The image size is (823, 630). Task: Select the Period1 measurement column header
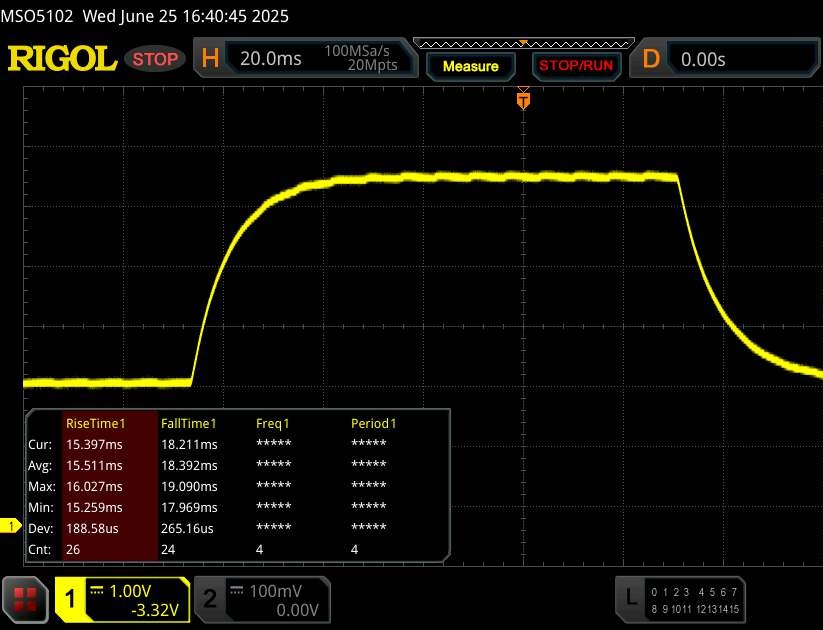pyautogui.click(x=373, y=423)
